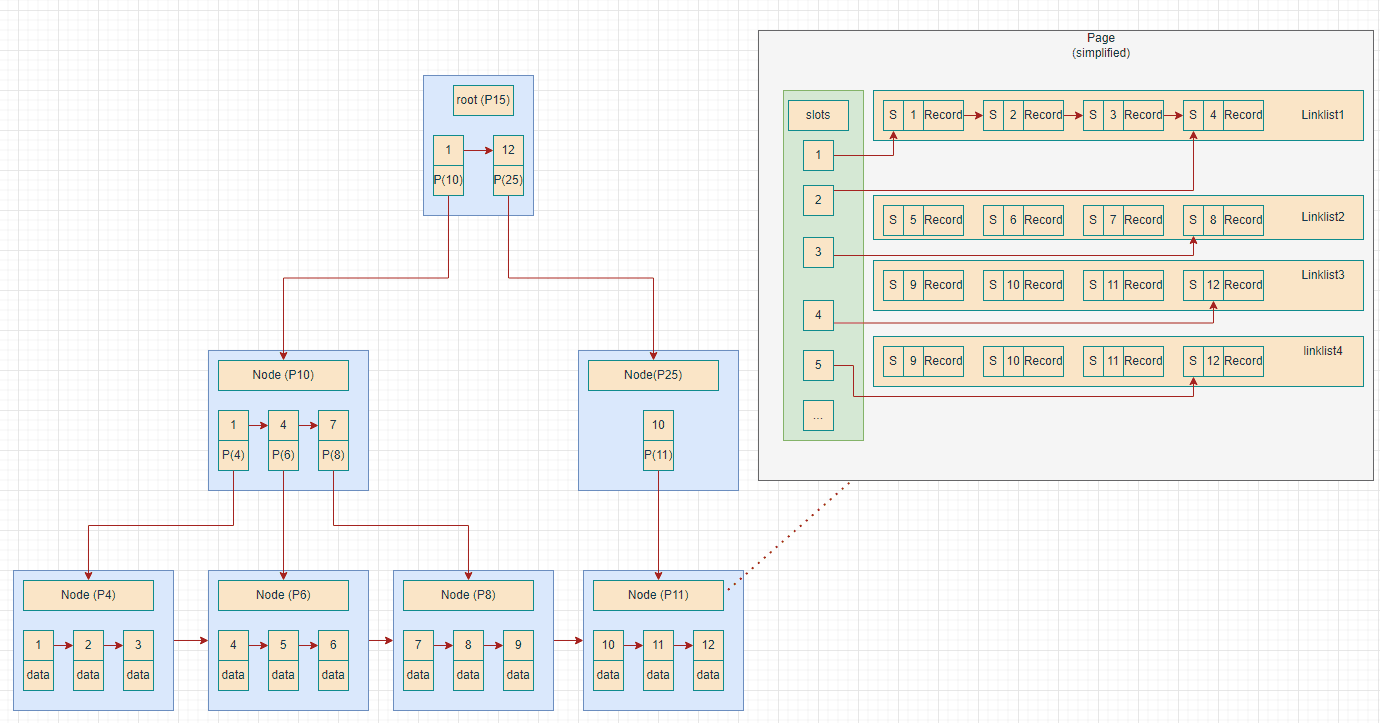Click the Node (P4) title bar

pos(88,594)
